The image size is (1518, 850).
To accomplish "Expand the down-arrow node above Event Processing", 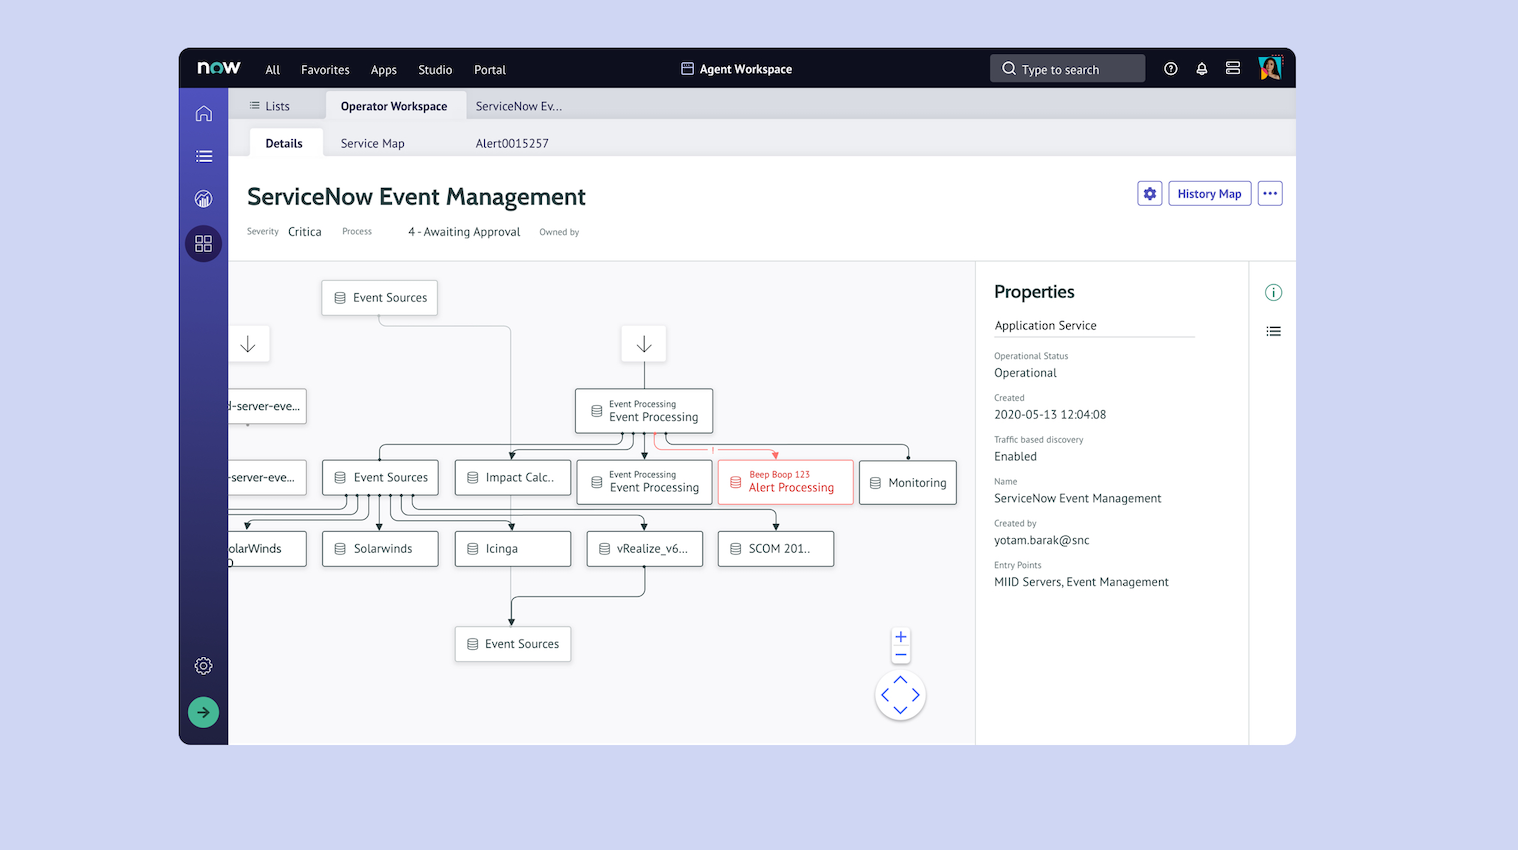I will 644,344.
